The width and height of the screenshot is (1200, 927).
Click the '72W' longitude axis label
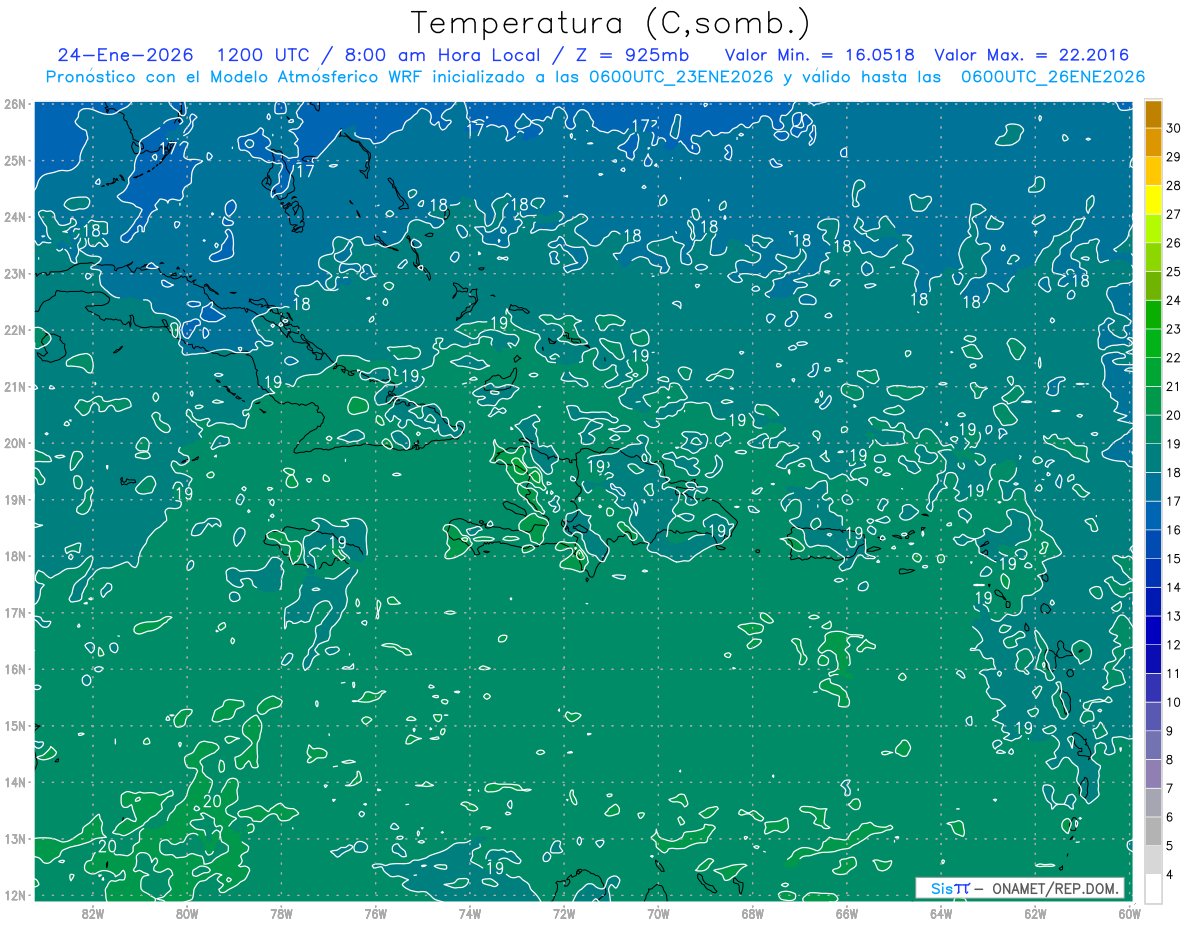coord(564,913)
